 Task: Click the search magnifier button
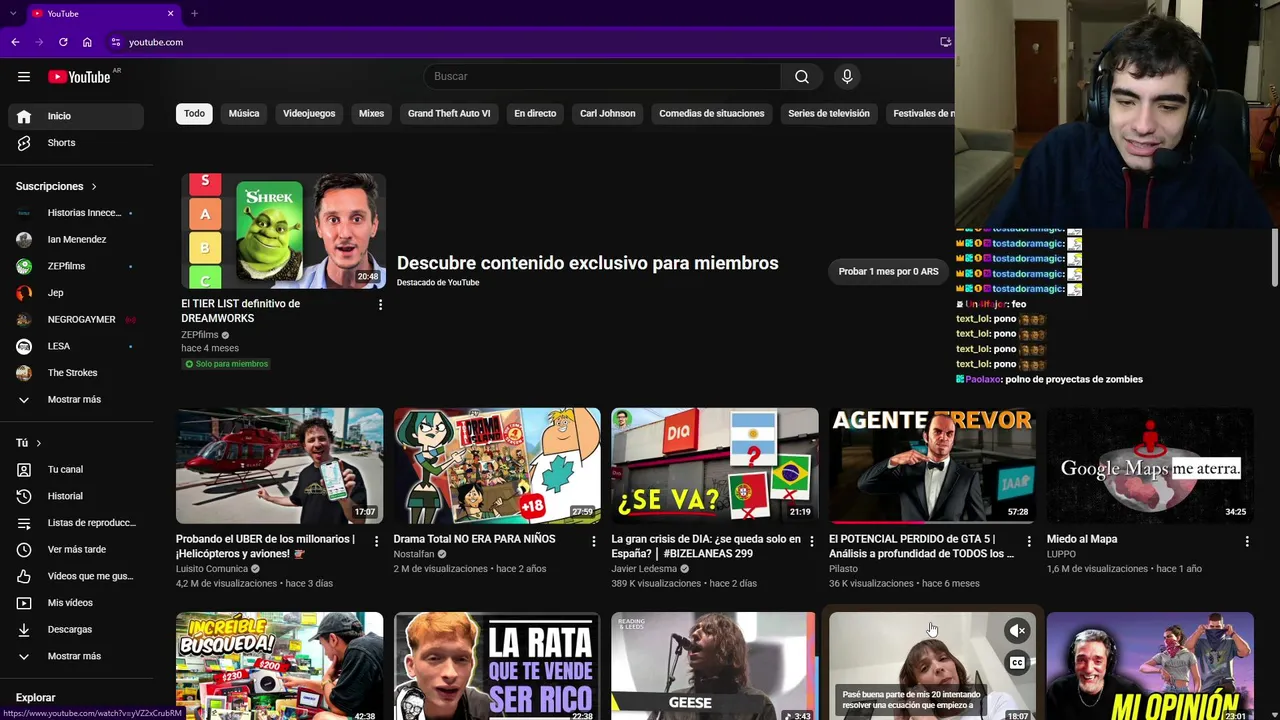point(802,77)
